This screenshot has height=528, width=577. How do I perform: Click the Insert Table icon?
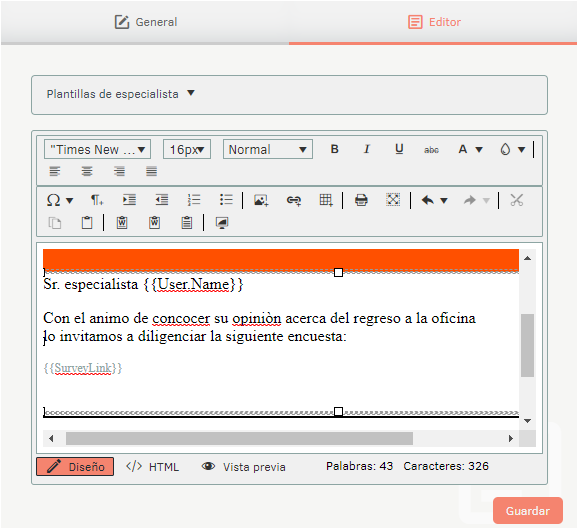pos(326,201)
